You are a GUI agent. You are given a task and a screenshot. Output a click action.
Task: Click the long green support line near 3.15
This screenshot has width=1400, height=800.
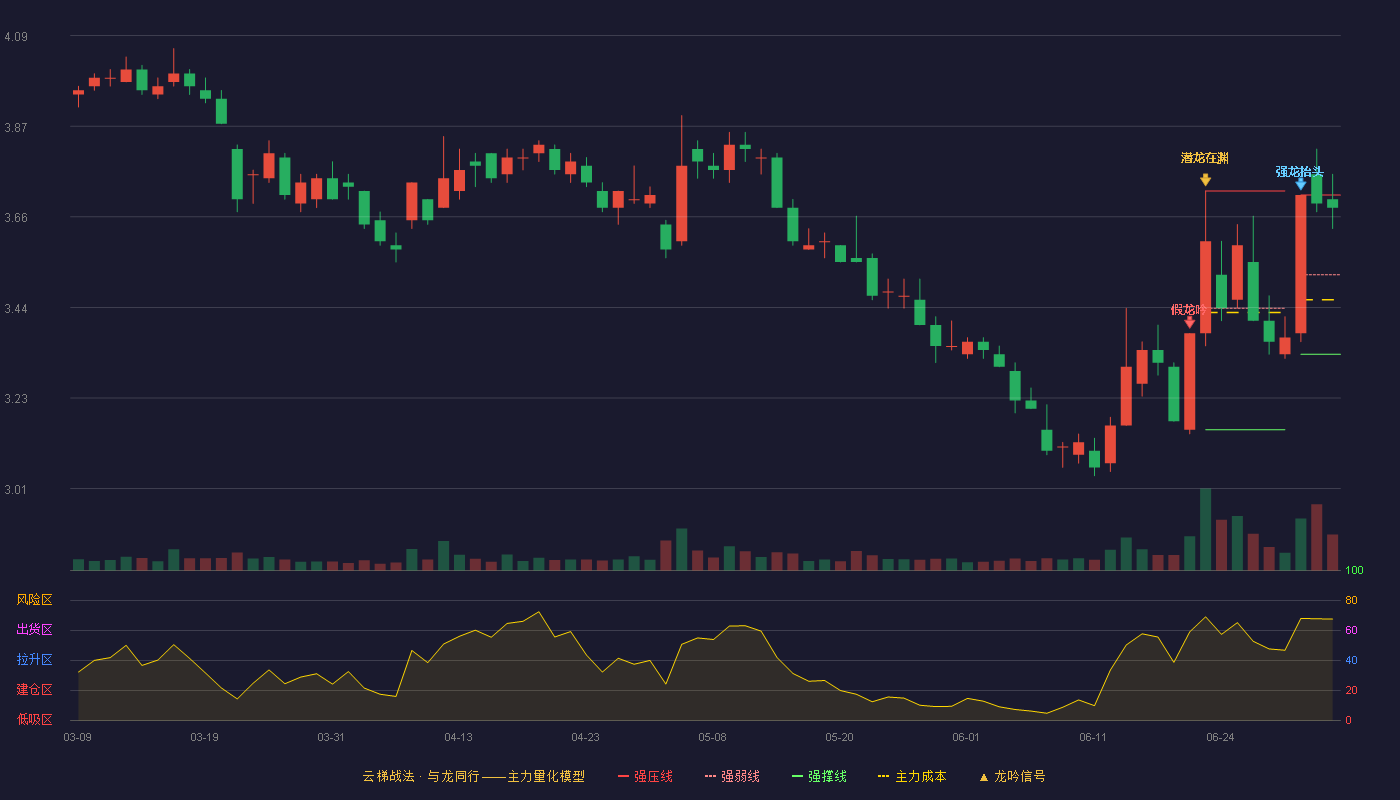click(1245, 430)
